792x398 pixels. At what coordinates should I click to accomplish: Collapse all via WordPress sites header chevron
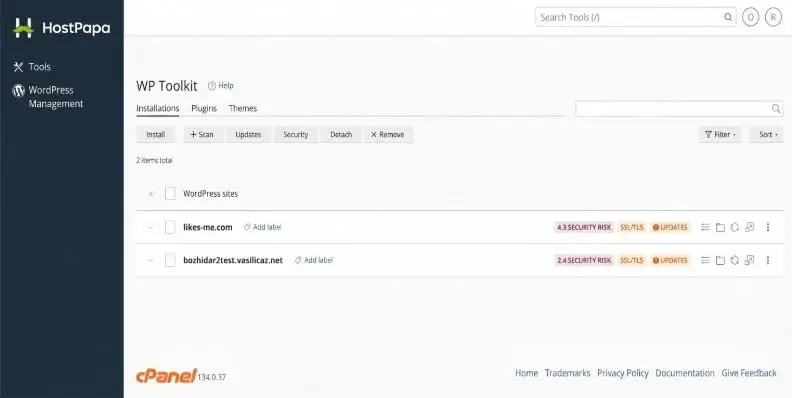(x=151, y=194)
